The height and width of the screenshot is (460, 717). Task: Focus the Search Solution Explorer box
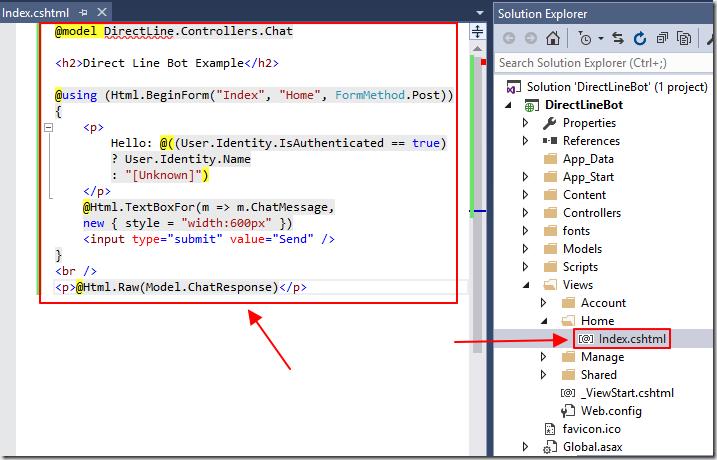(x=604, y=63)
